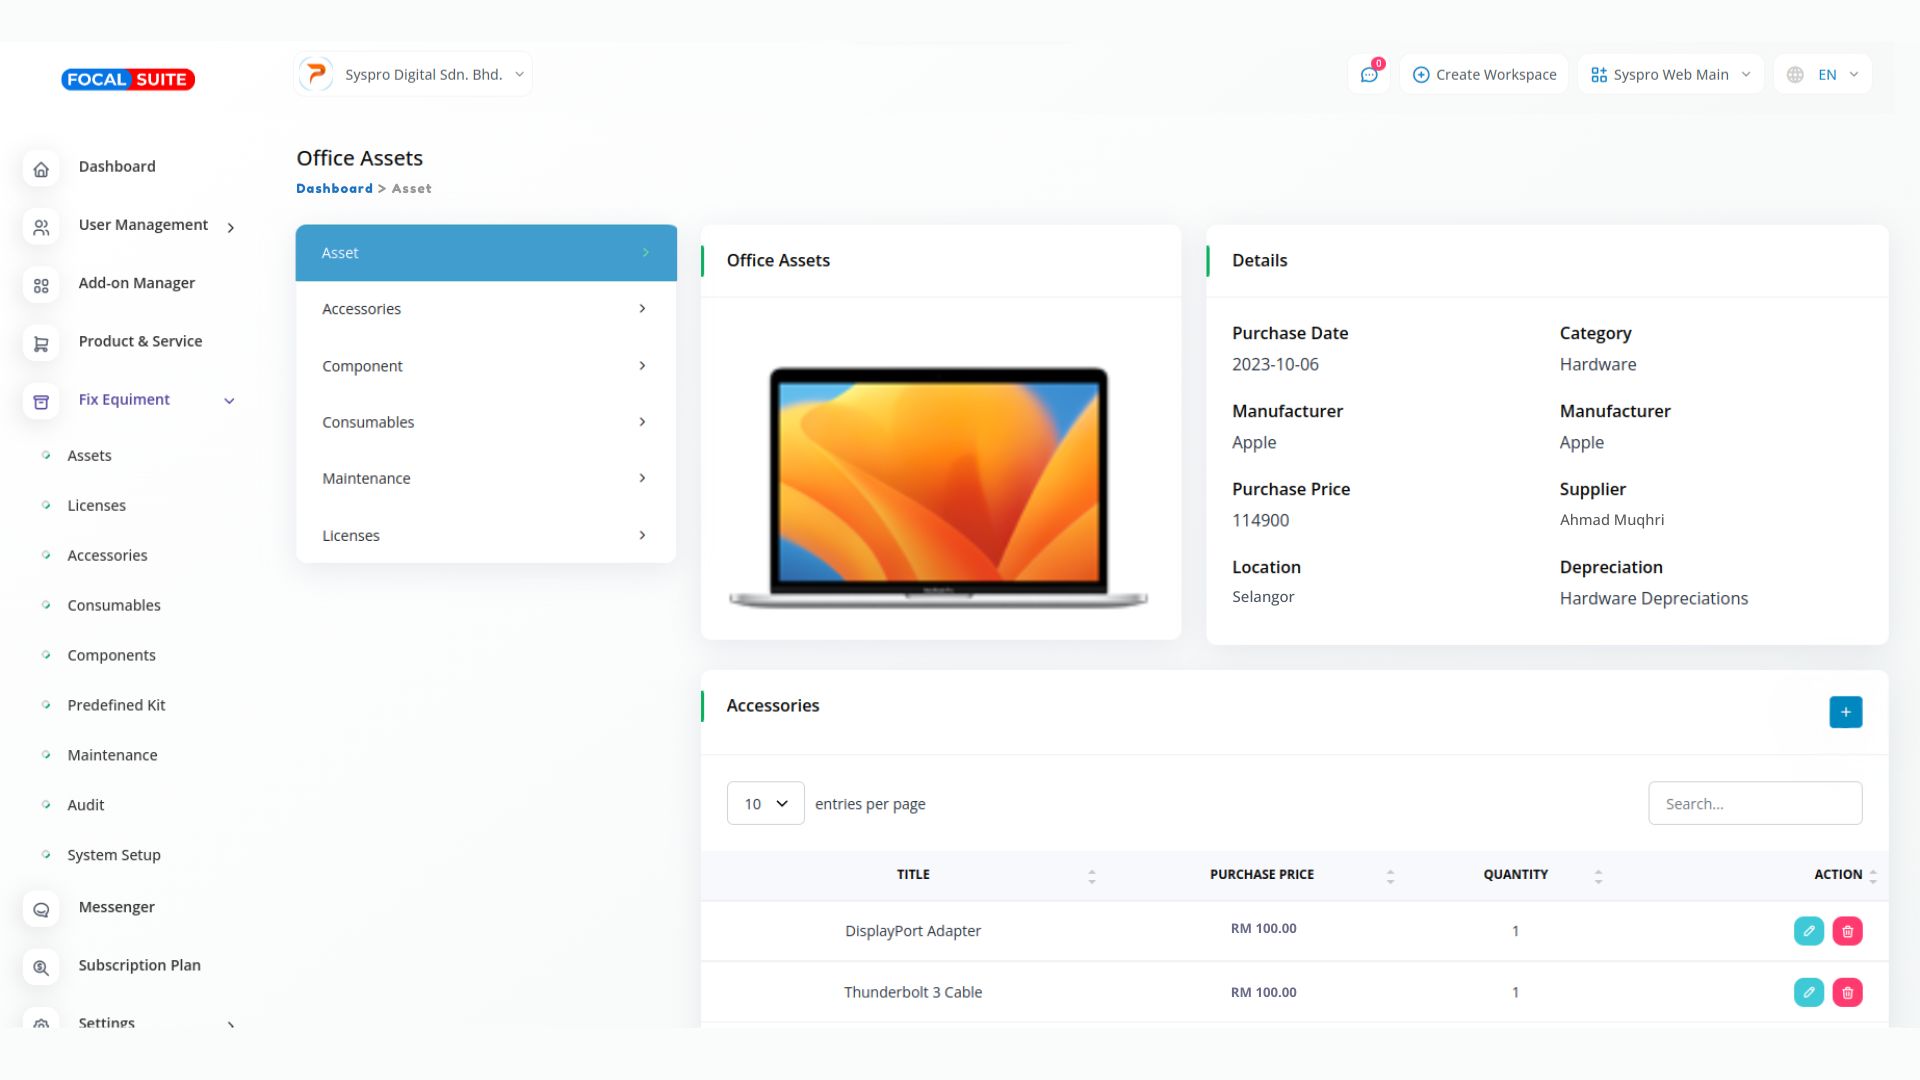Open the entries per page dropdown
Screen dimensions: 1920x1080
click(765, 804)
